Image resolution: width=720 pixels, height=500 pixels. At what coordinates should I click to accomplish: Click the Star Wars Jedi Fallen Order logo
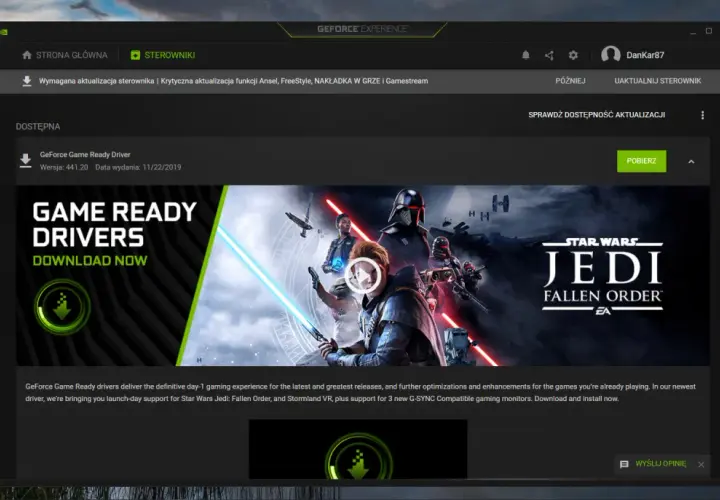click(x=602, y=276)
